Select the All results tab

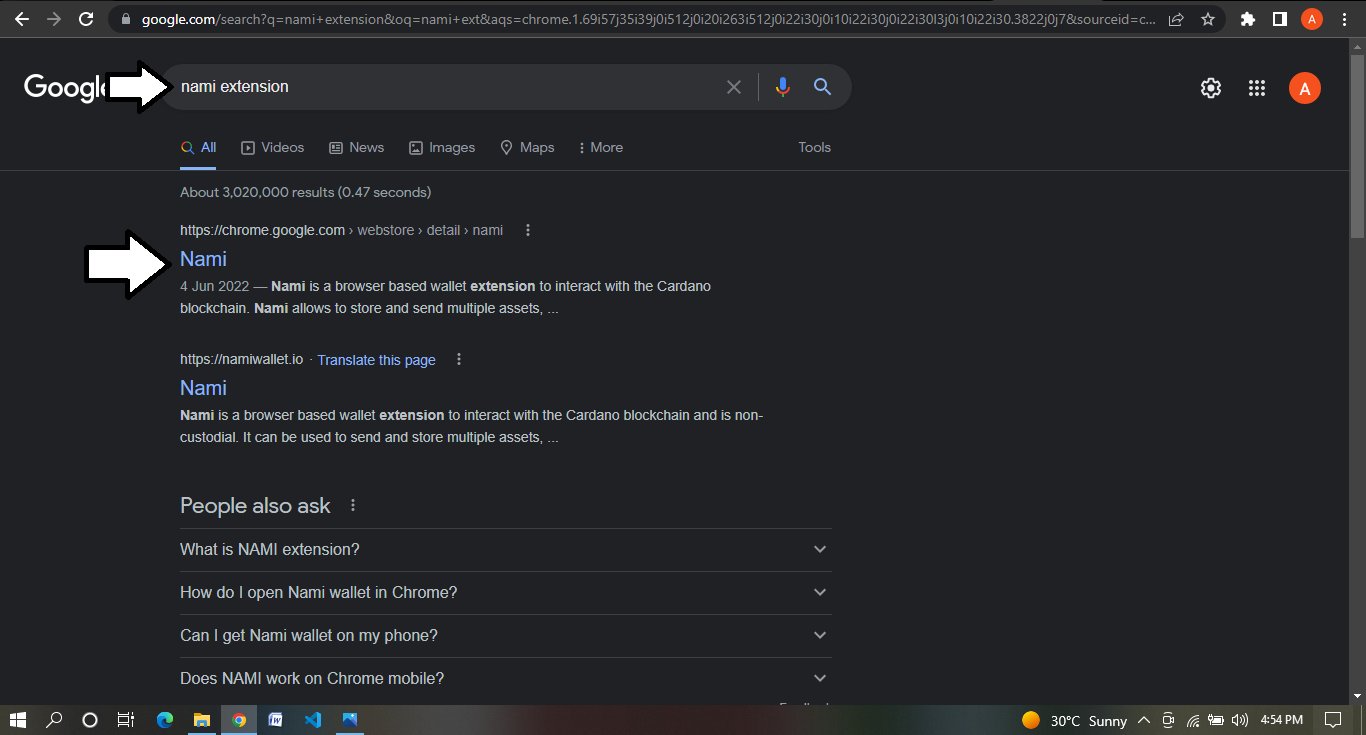[198, 147]
